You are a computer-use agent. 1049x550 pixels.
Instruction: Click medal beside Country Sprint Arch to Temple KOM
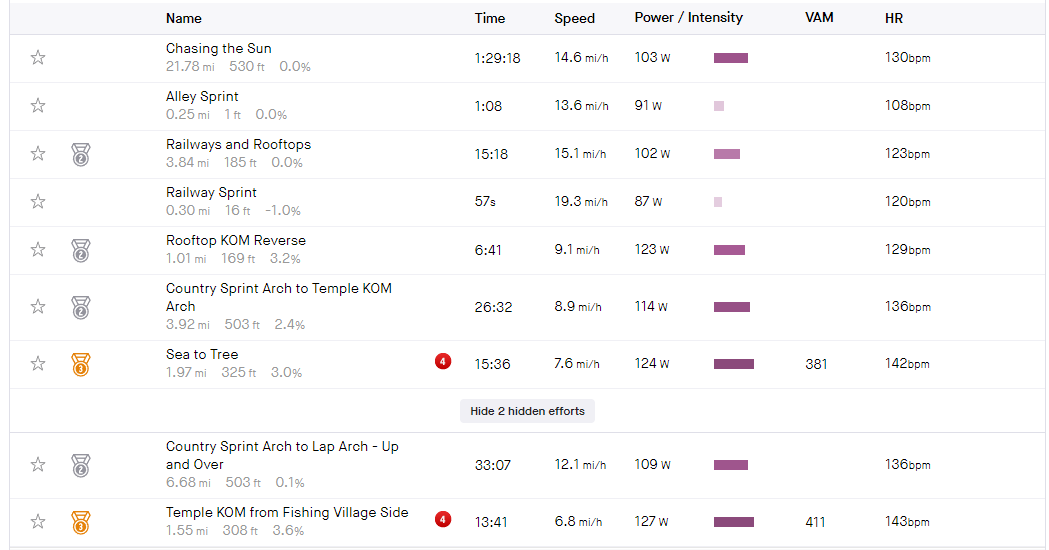coord(81,307)
